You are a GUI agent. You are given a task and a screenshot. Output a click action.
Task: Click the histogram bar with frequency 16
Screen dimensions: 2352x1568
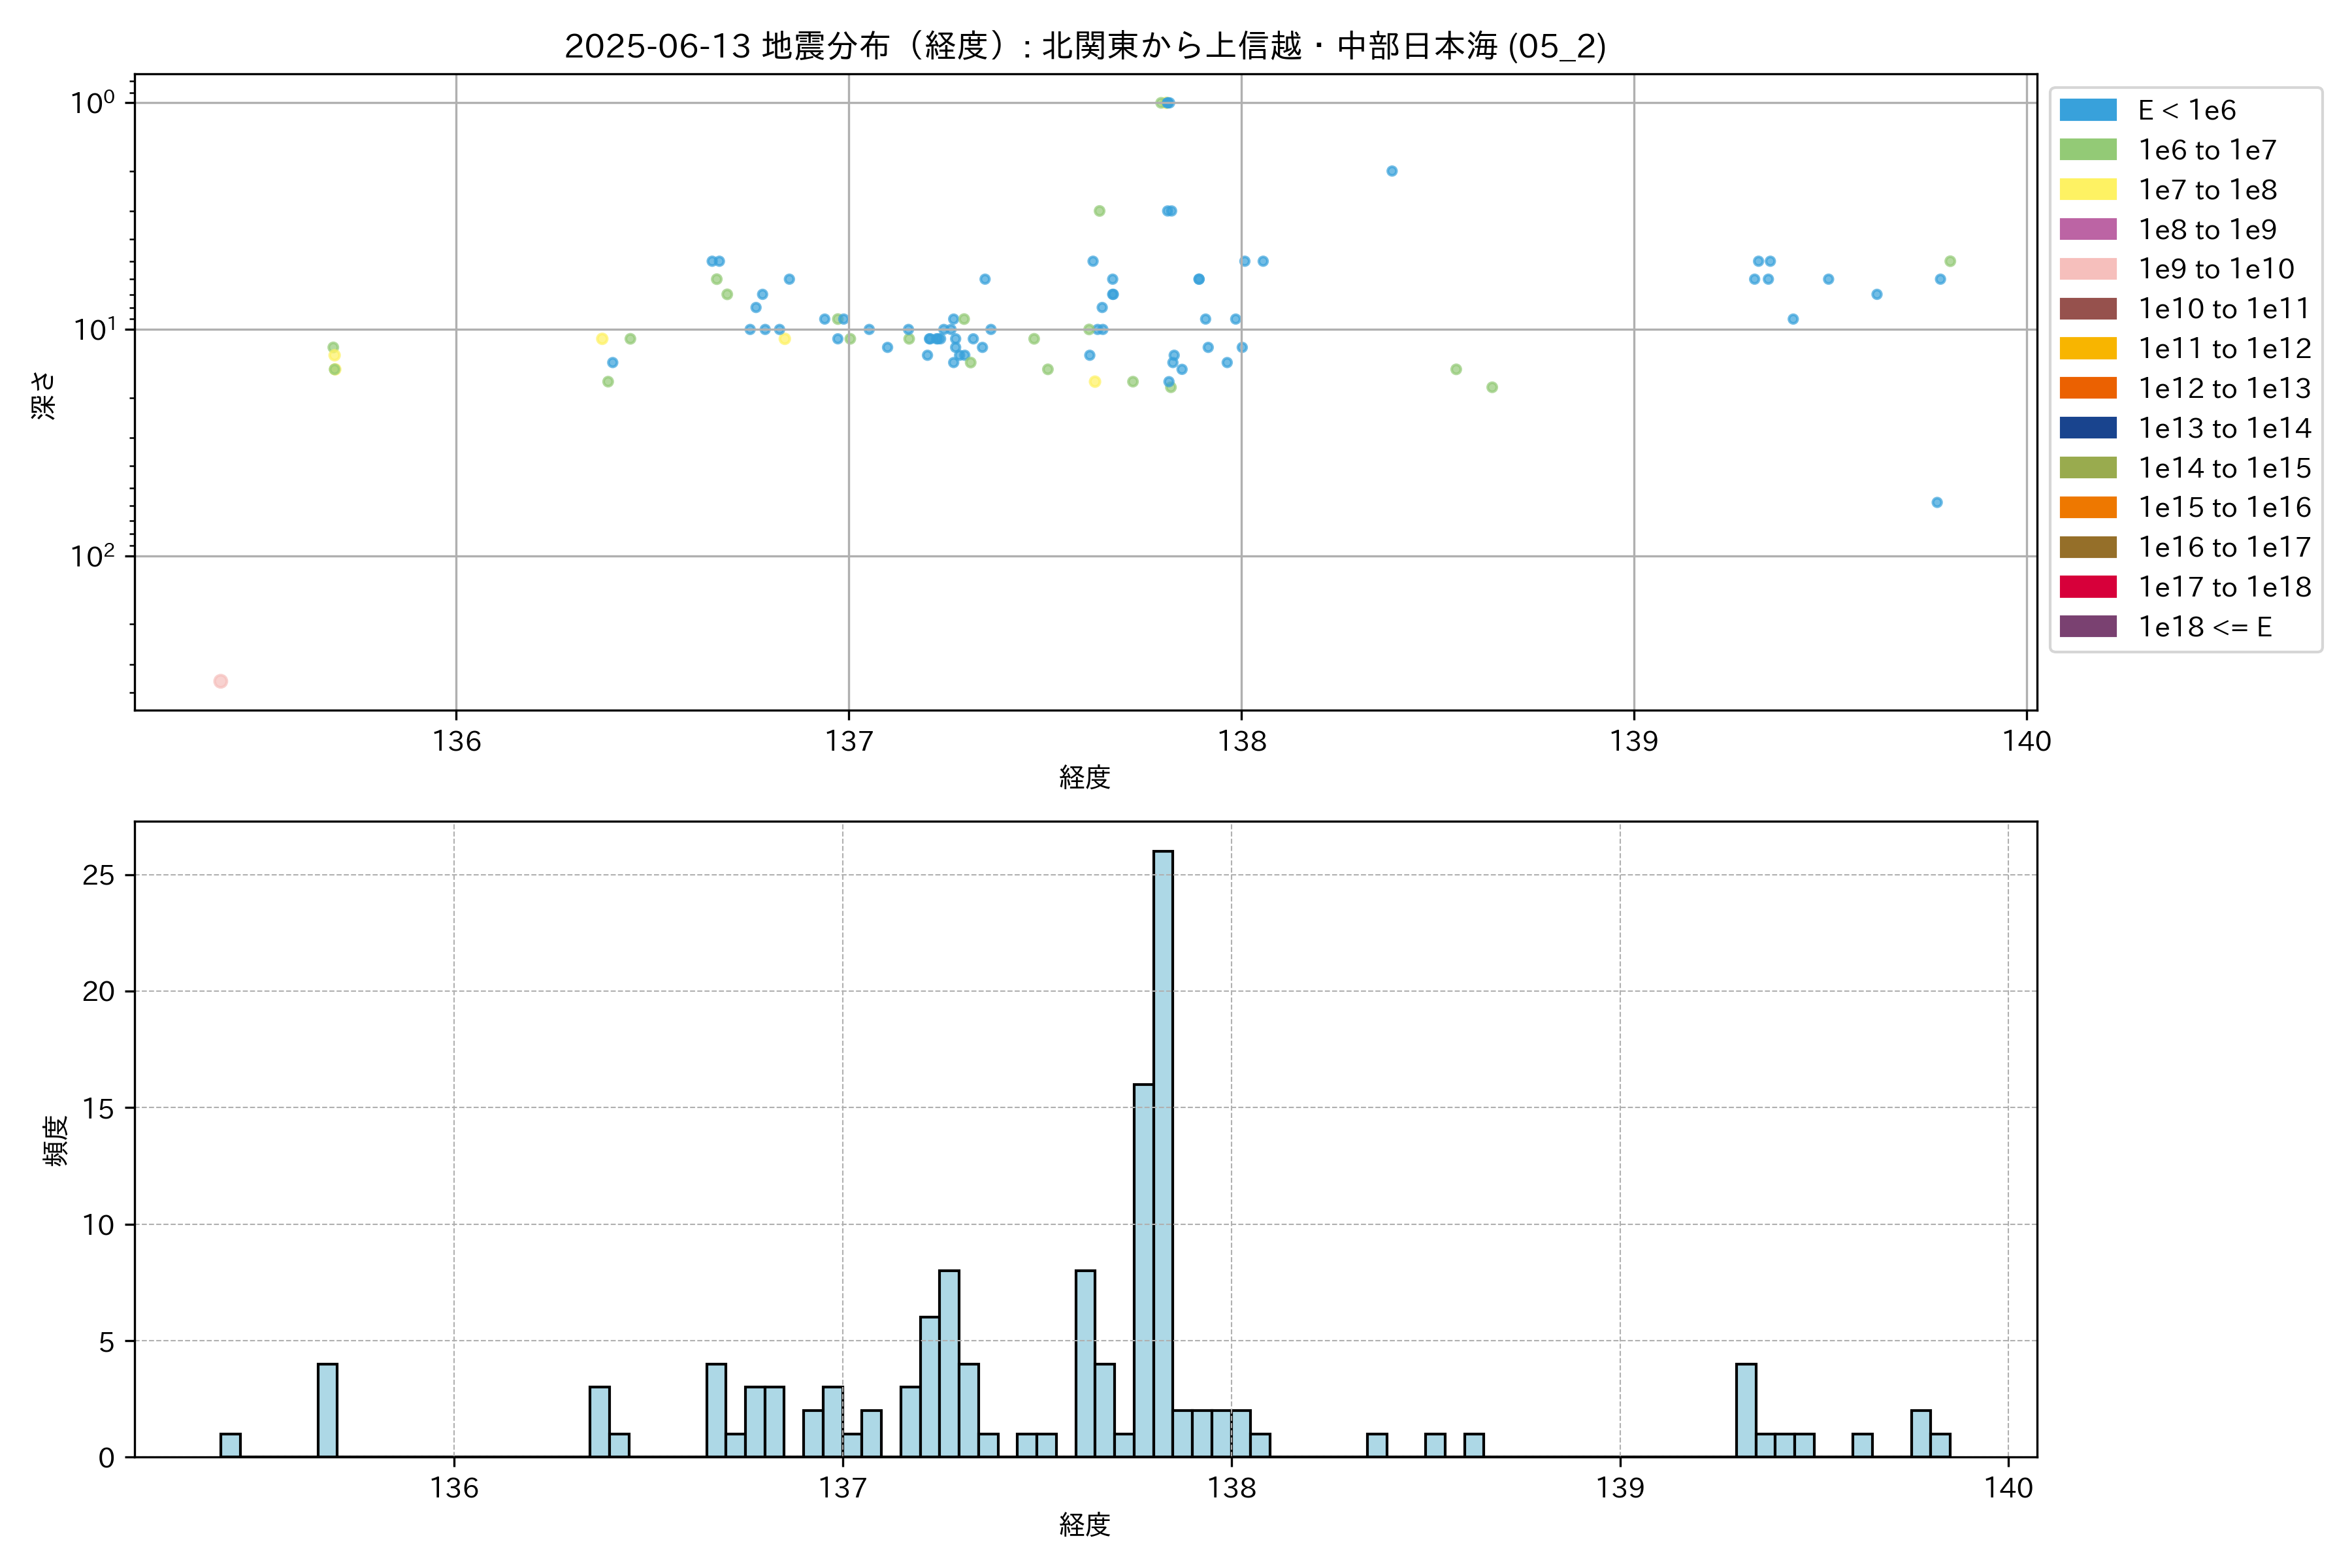1143,1270
